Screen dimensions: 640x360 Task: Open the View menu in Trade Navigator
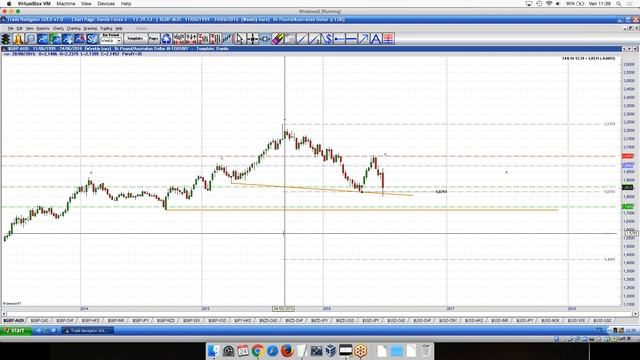coord(30,29)
